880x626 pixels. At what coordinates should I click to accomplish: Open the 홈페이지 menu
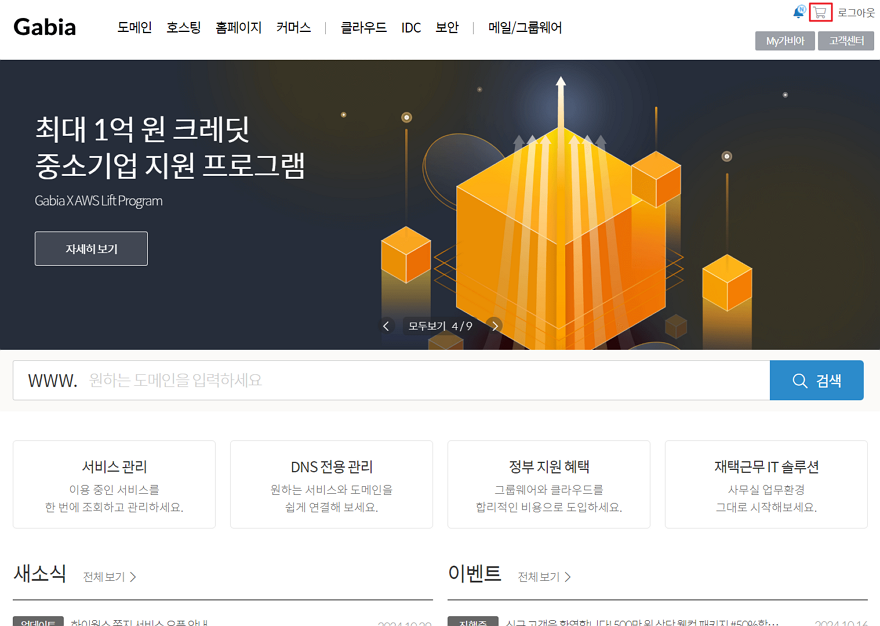[x=239, y=28]
